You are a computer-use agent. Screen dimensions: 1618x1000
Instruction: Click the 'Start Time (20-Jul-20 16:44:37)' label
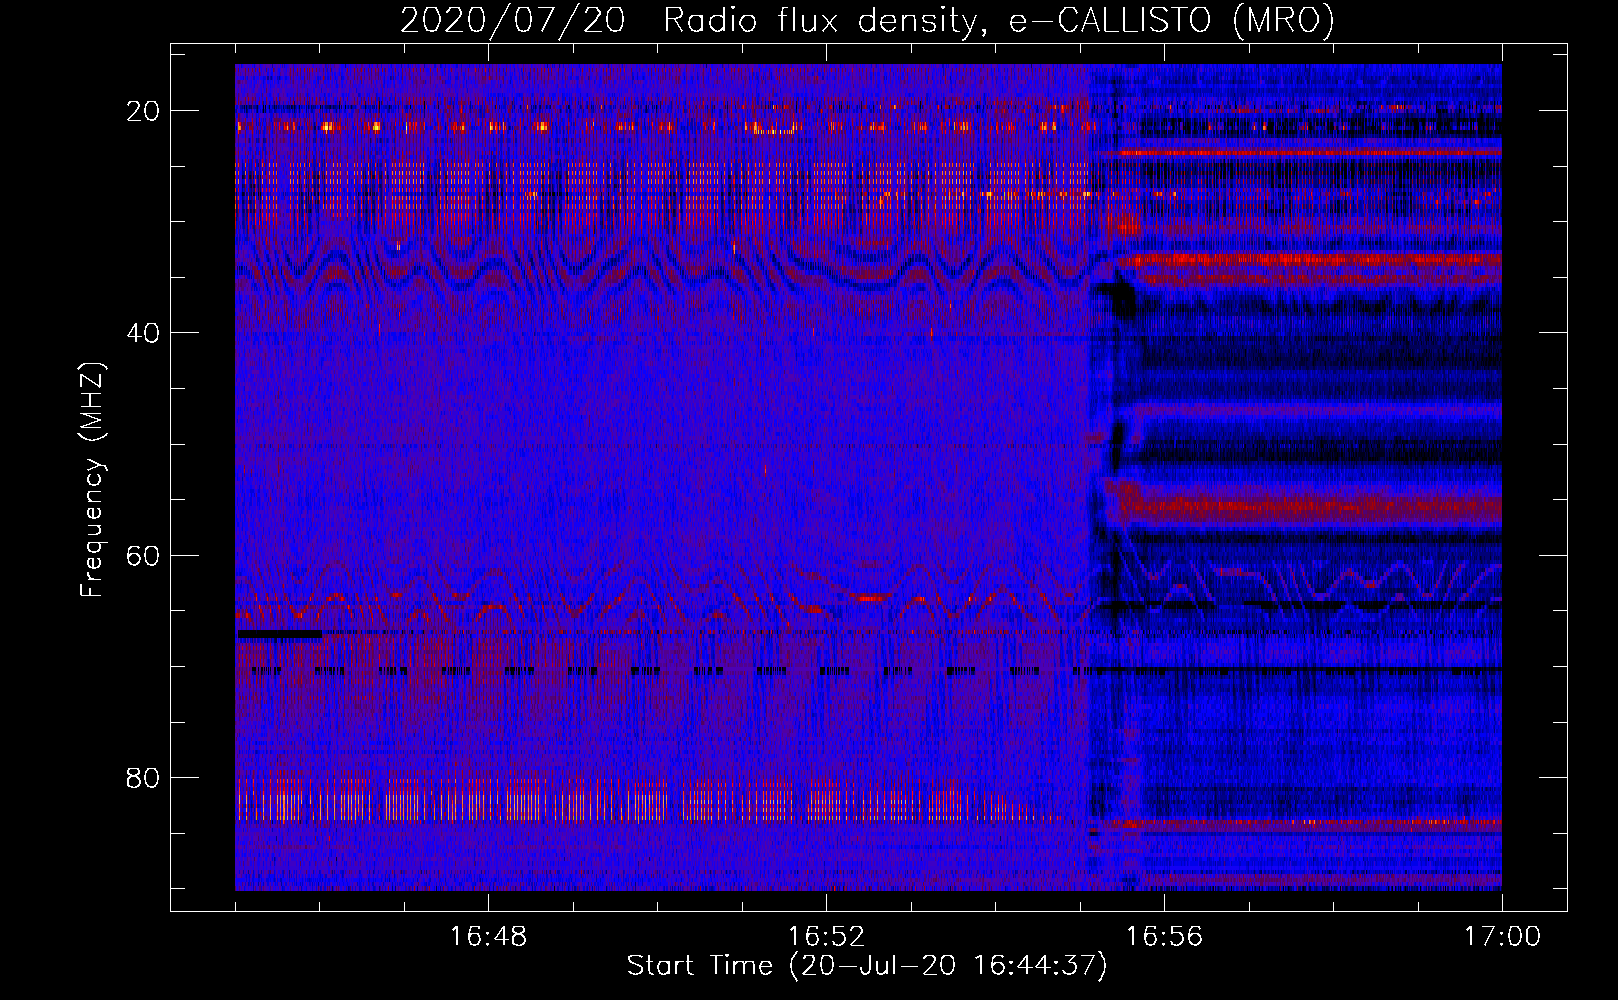pyautogui.click(x=867, y=966)
